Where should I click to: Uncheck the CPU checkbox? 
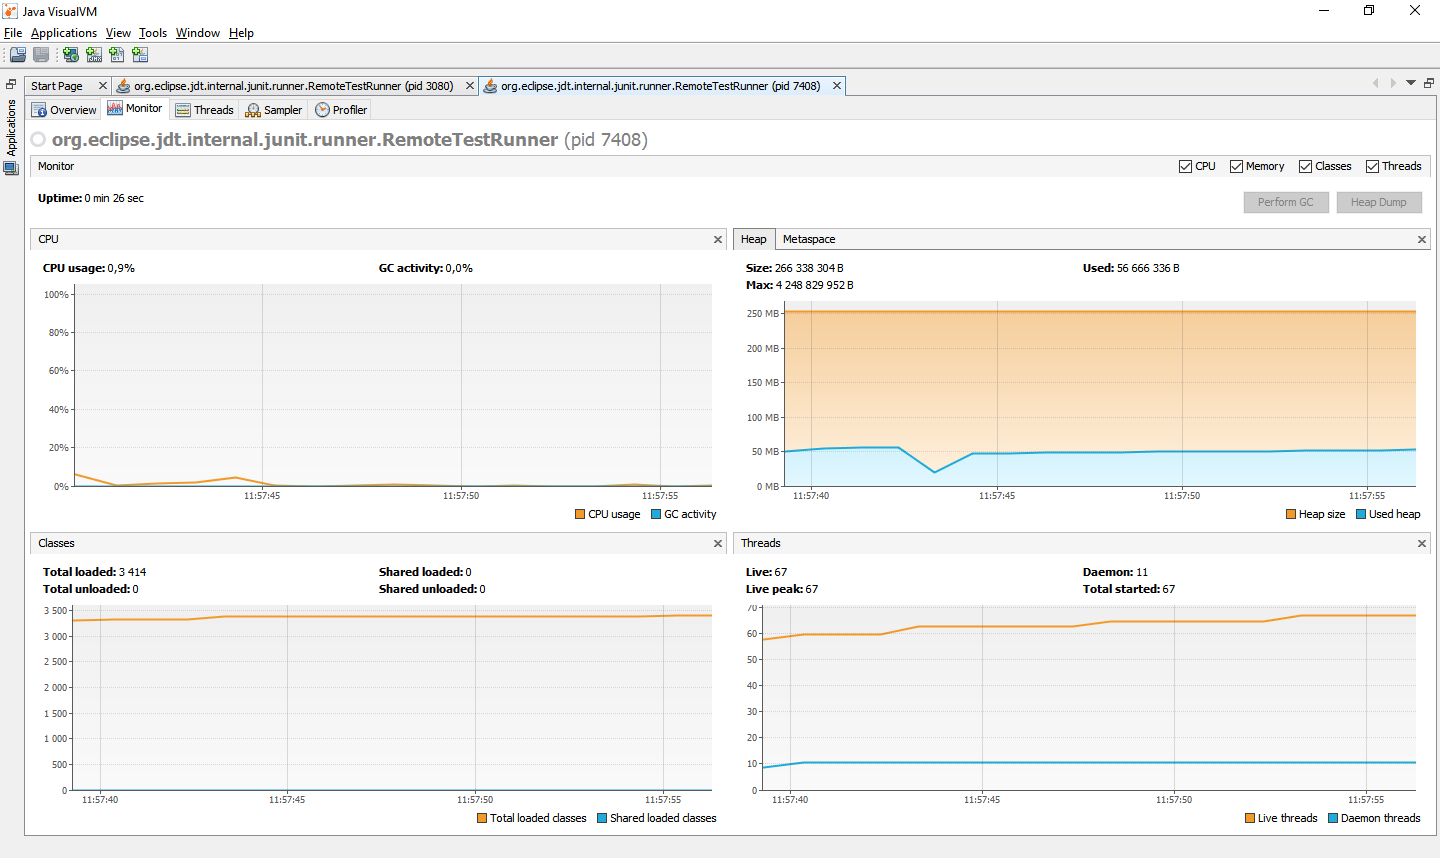[1185, 167]
